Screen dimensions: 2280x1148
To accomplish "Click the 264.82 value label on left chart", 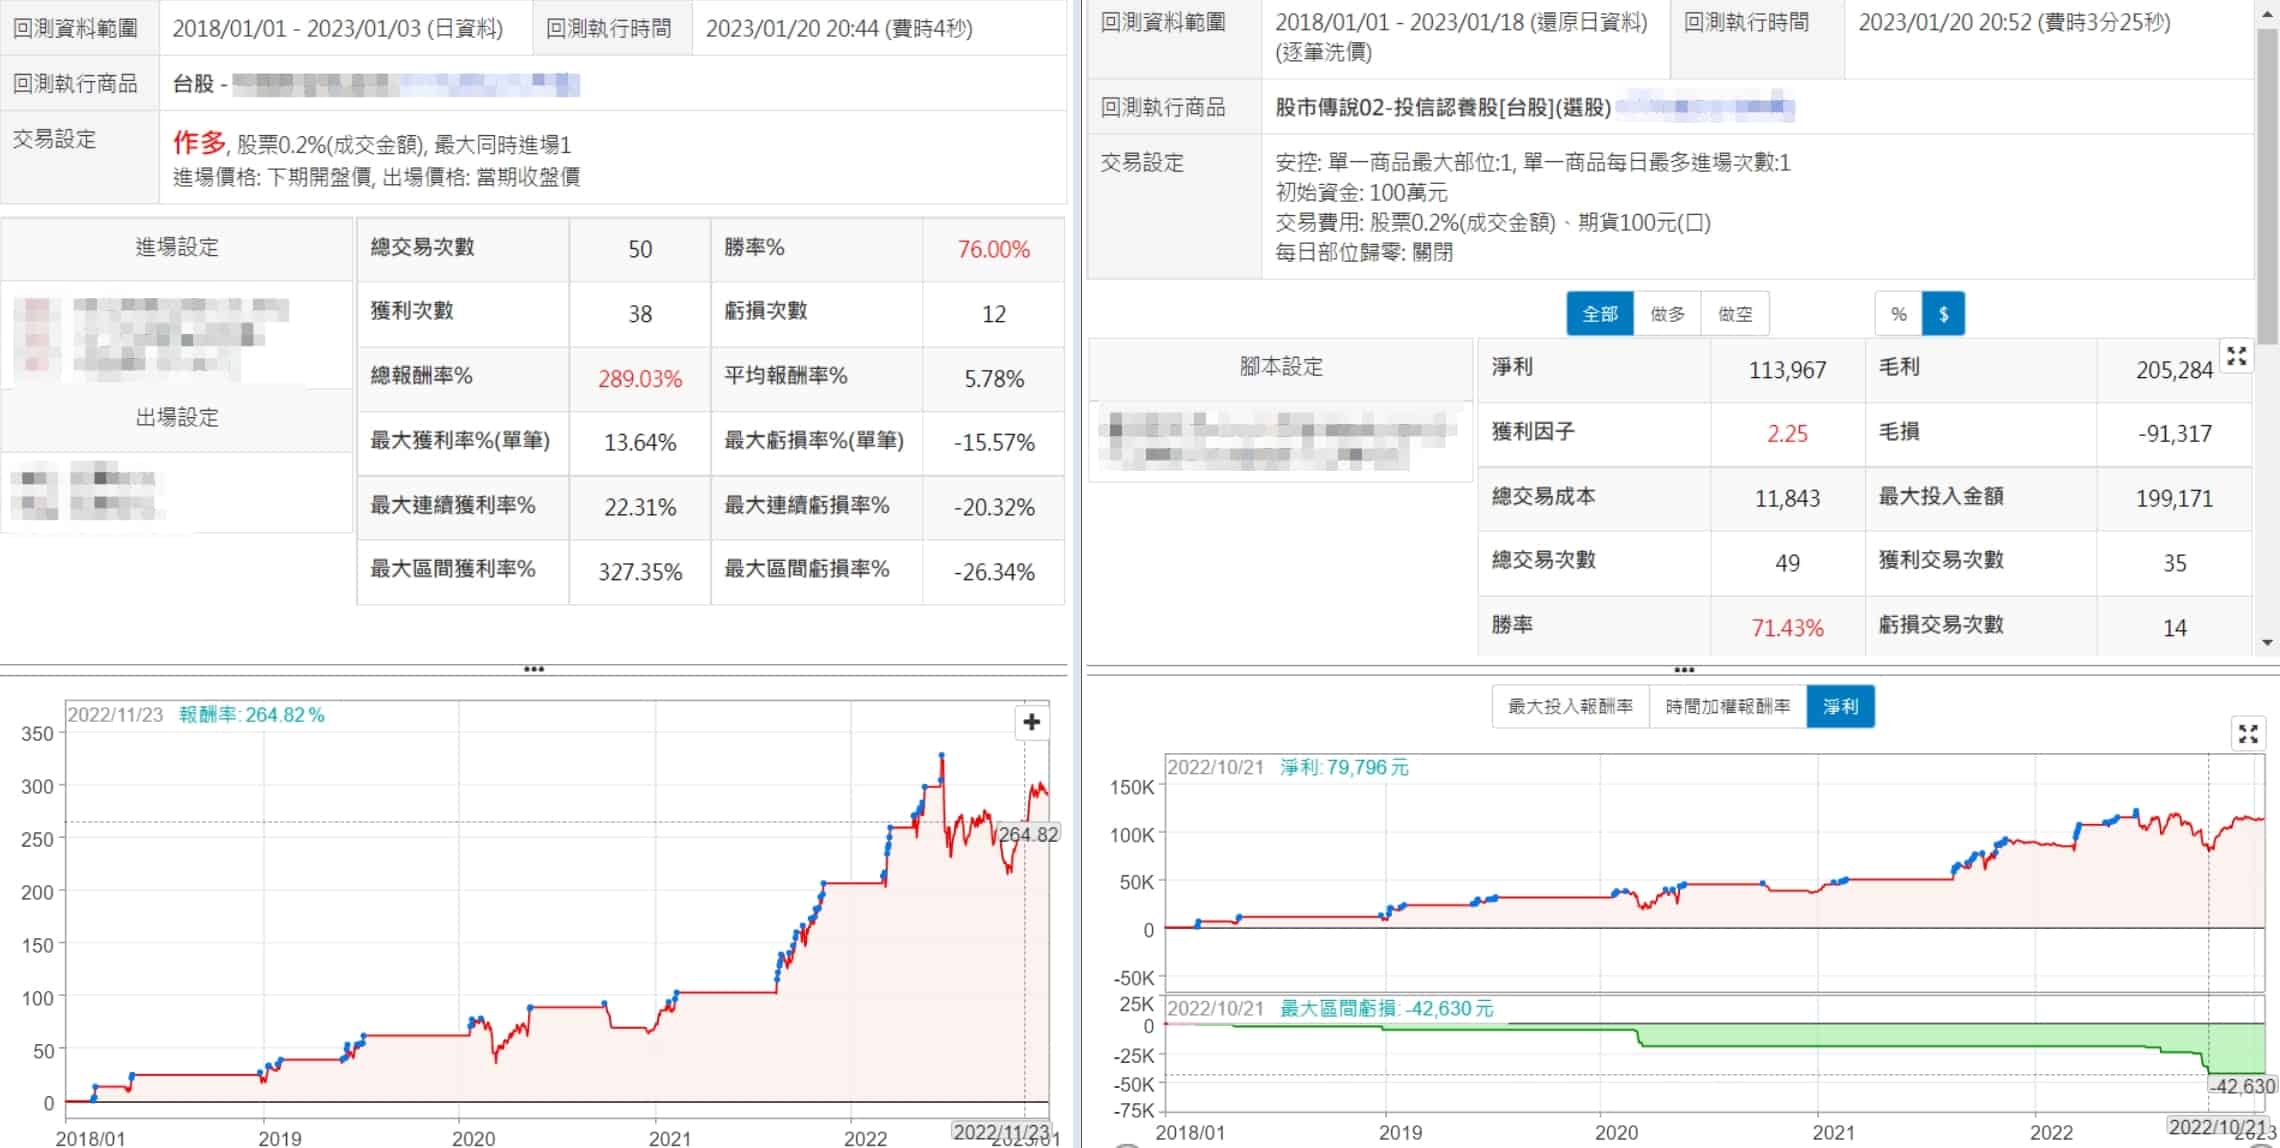I will pos(1028,834).
